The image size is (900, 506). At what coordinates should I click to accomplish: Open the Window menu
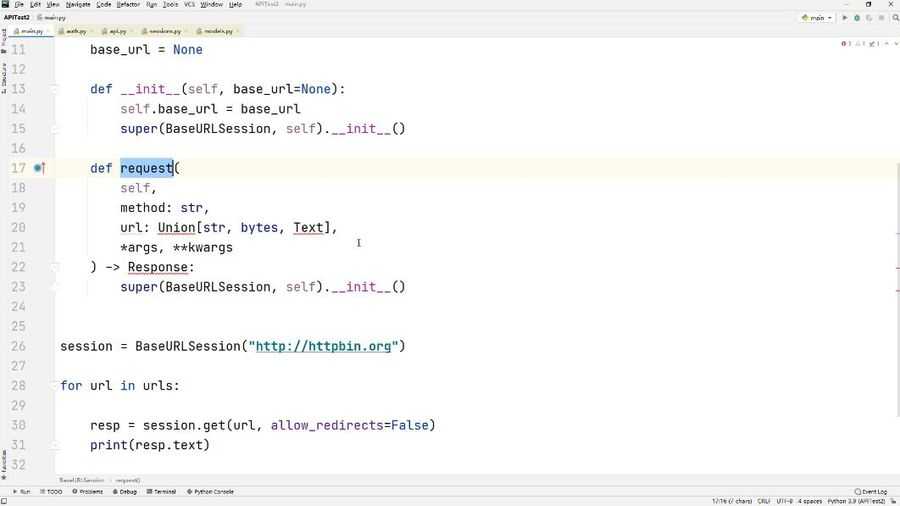[x=211, y=4]
